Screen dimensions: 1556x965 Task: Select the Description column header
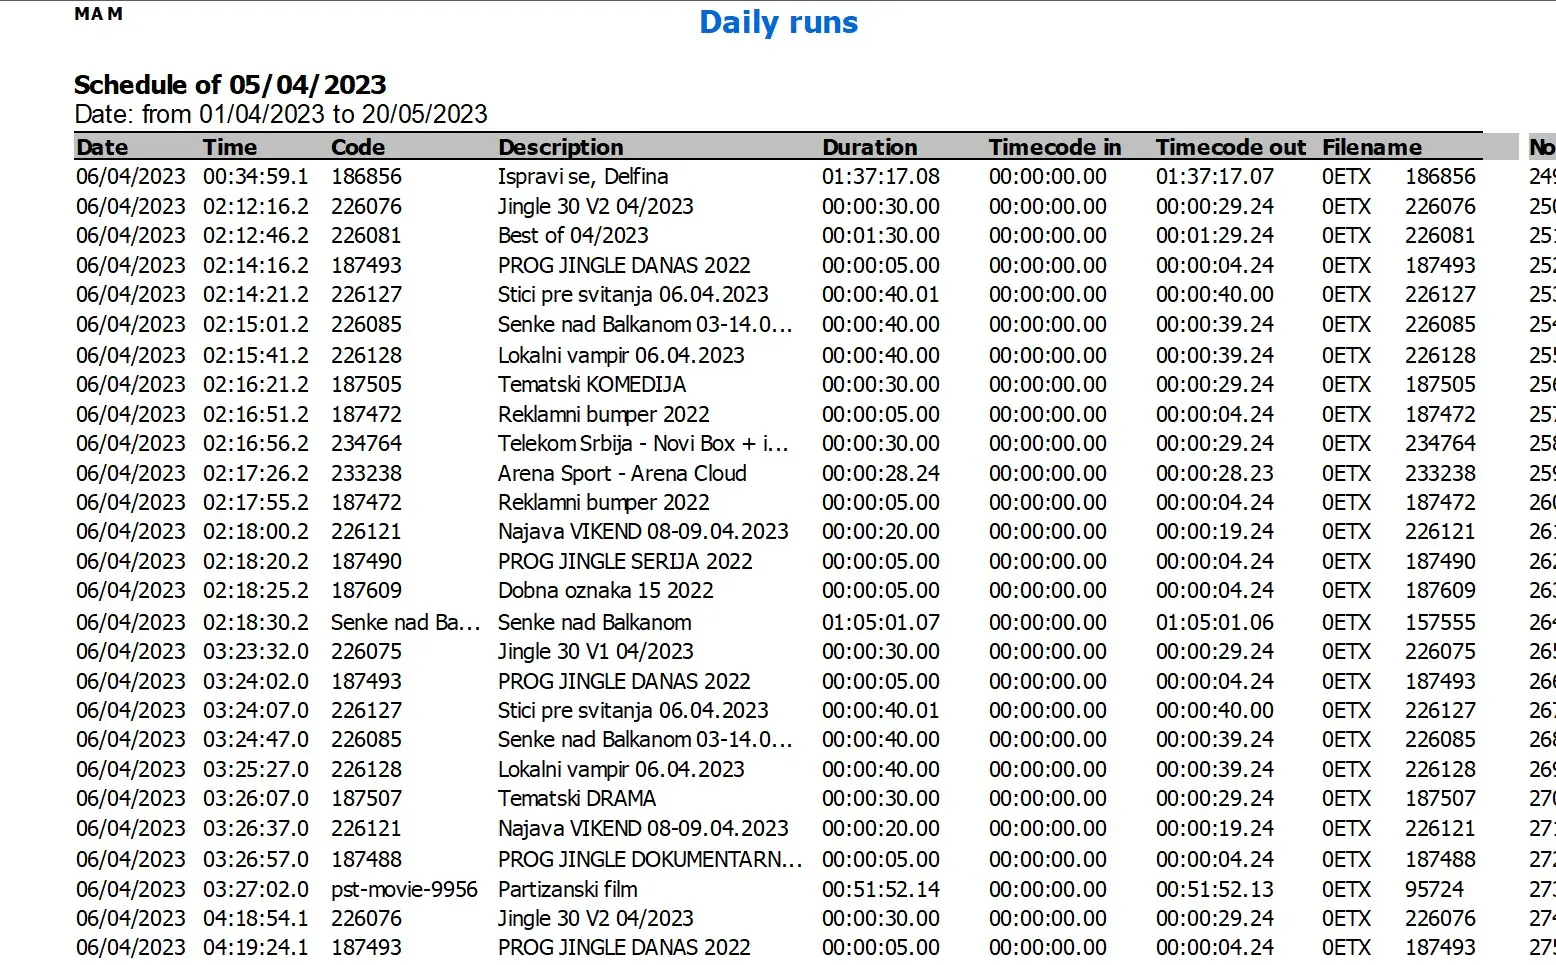pos(560,147)
